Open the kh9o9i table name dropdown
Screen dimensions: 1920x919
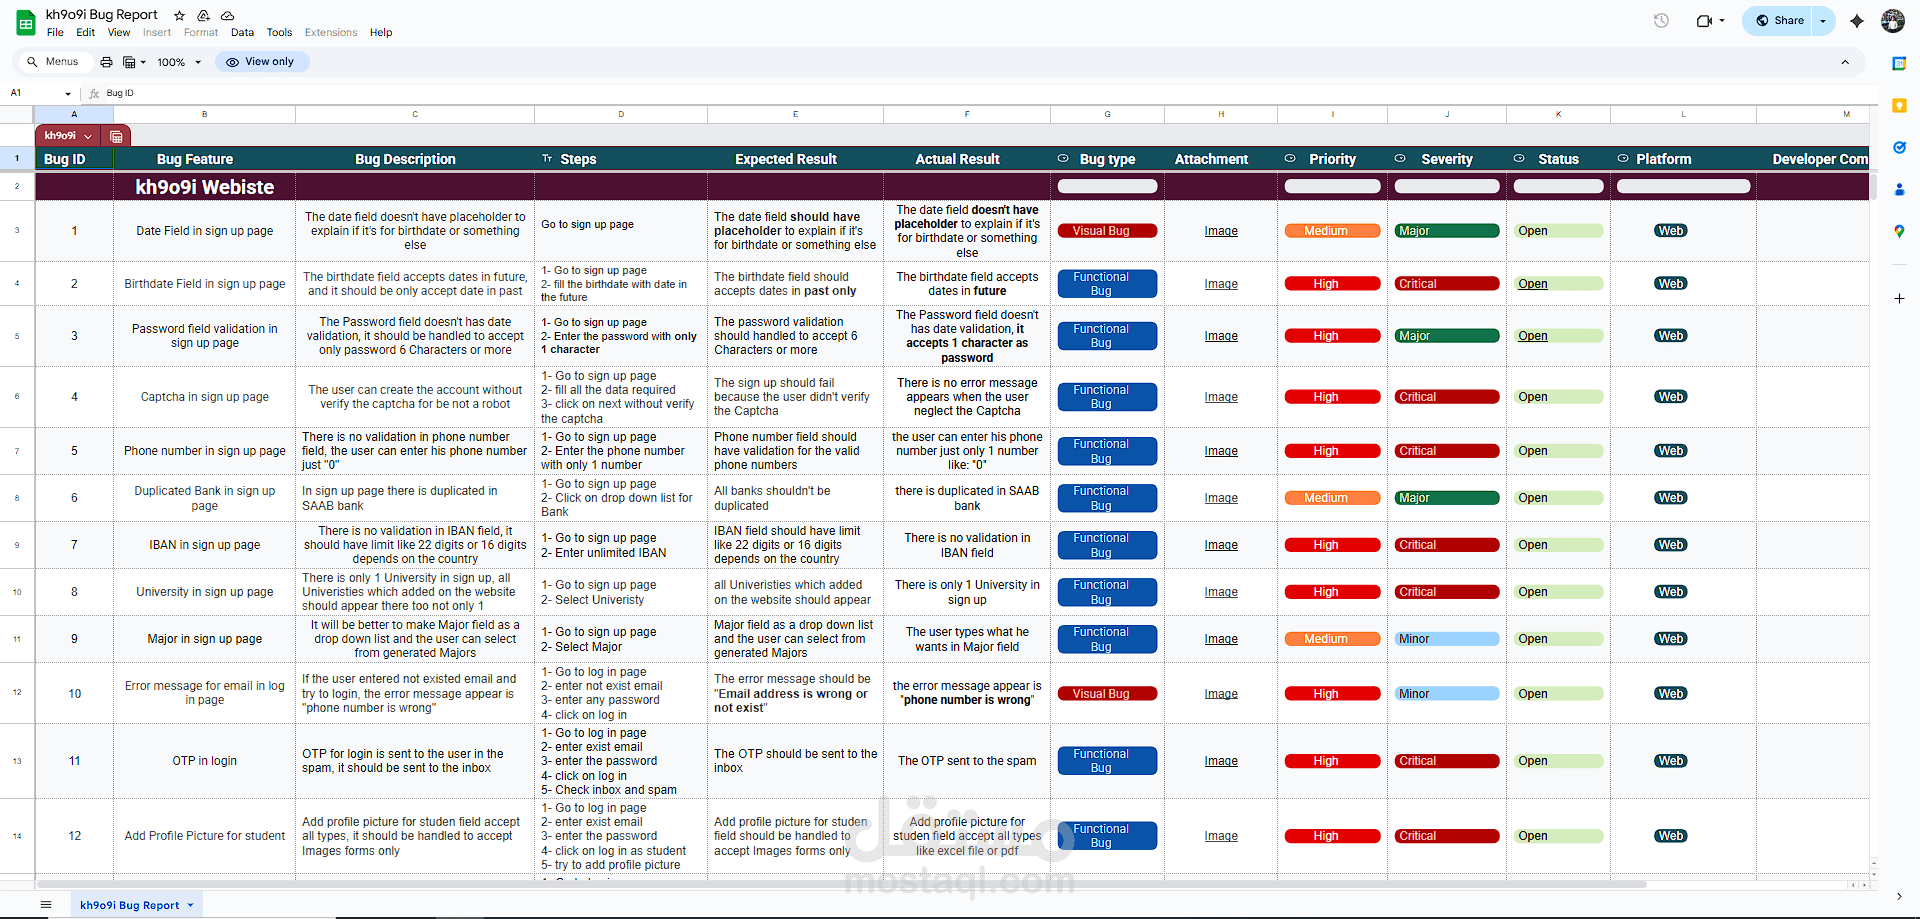88,136
